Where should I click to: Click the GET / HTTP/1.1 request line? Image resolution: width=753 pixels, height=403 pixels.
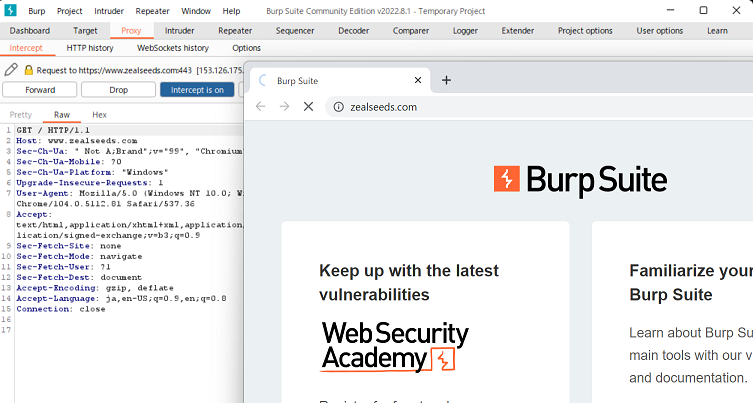pyautogui.click(x=53, y=130)
